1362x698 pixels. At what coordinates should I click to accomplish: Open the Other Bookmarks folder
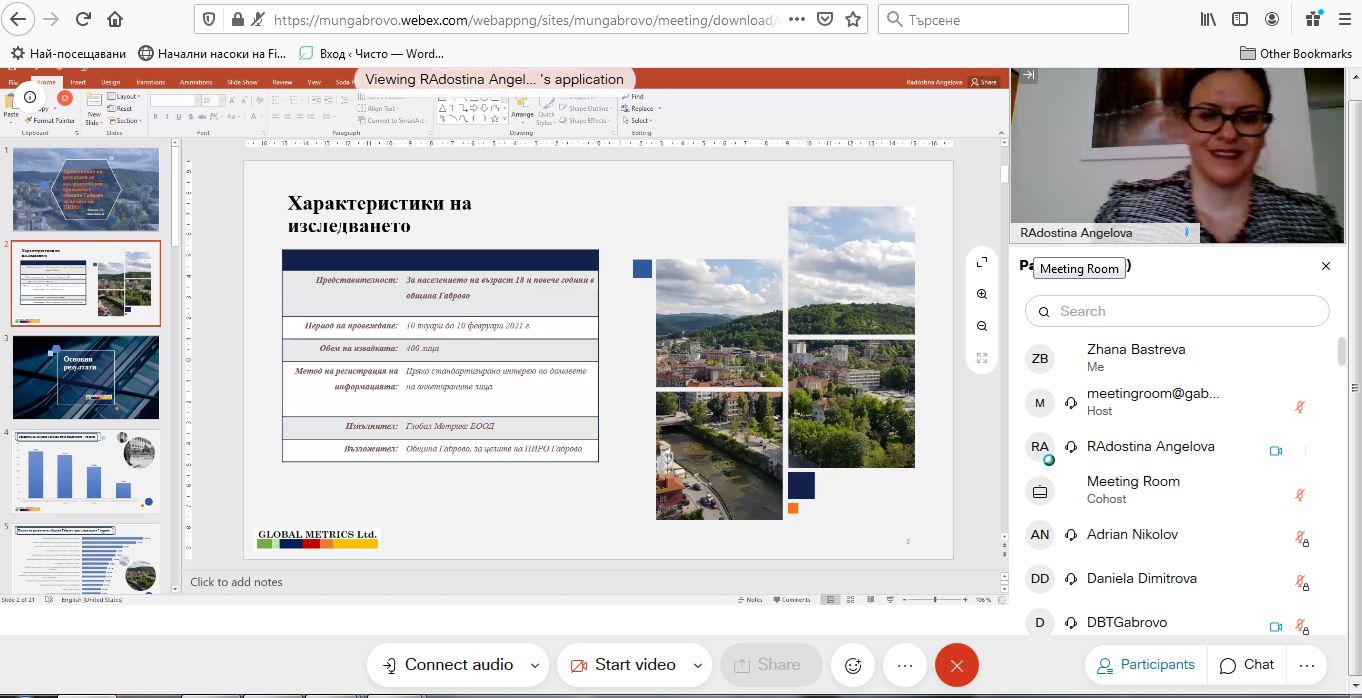click(x=1295, y=53)
